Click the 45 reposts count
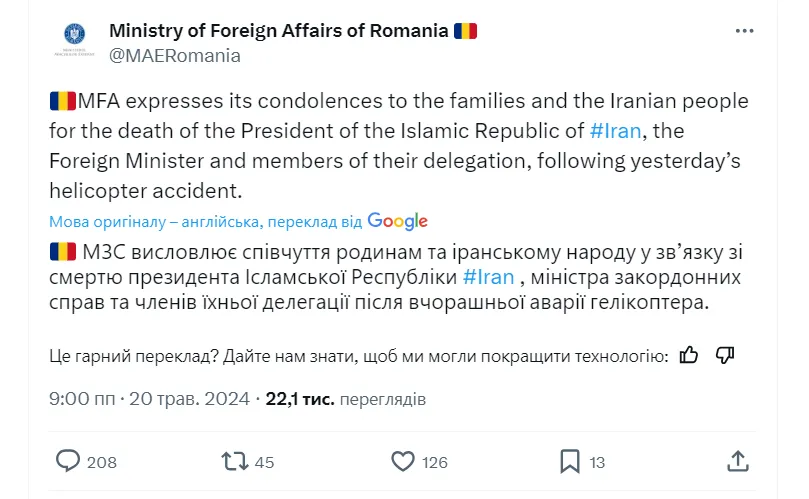The image size is (809, 499). [x=264, y=462]
